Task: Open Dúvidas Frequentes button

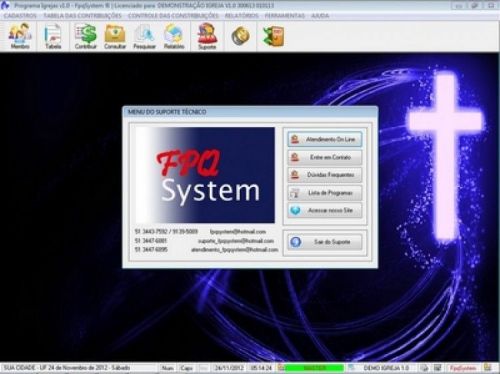Action: (325, 175)
